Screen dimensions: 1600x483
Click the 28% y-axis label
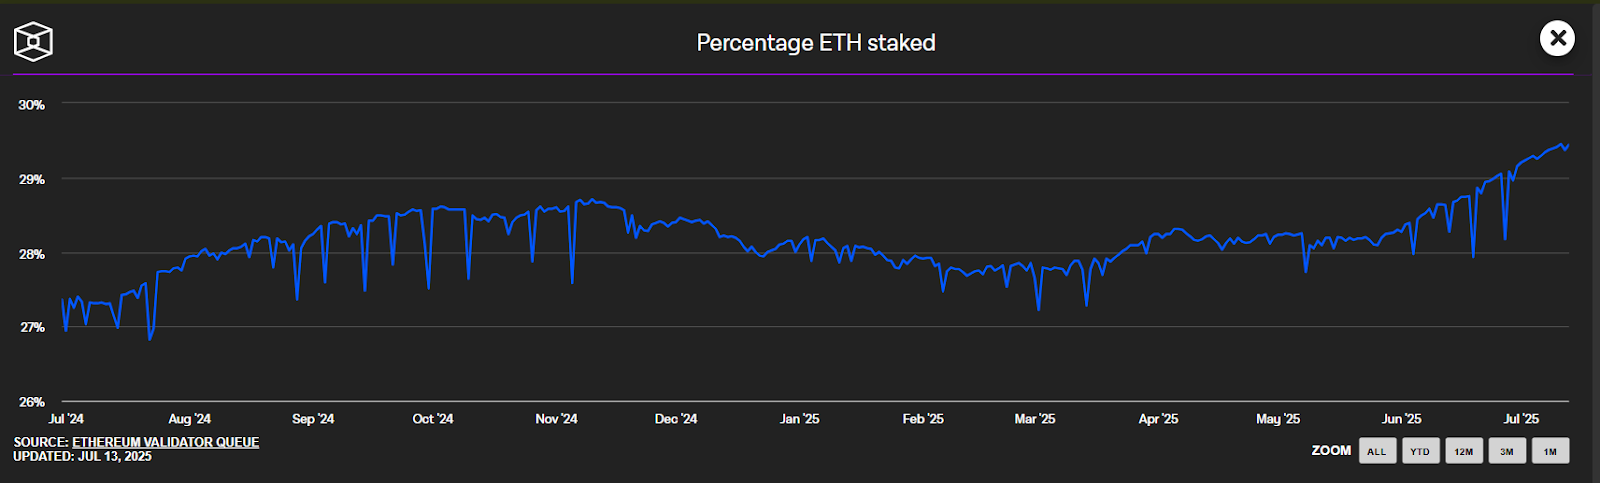coord(32,254)
